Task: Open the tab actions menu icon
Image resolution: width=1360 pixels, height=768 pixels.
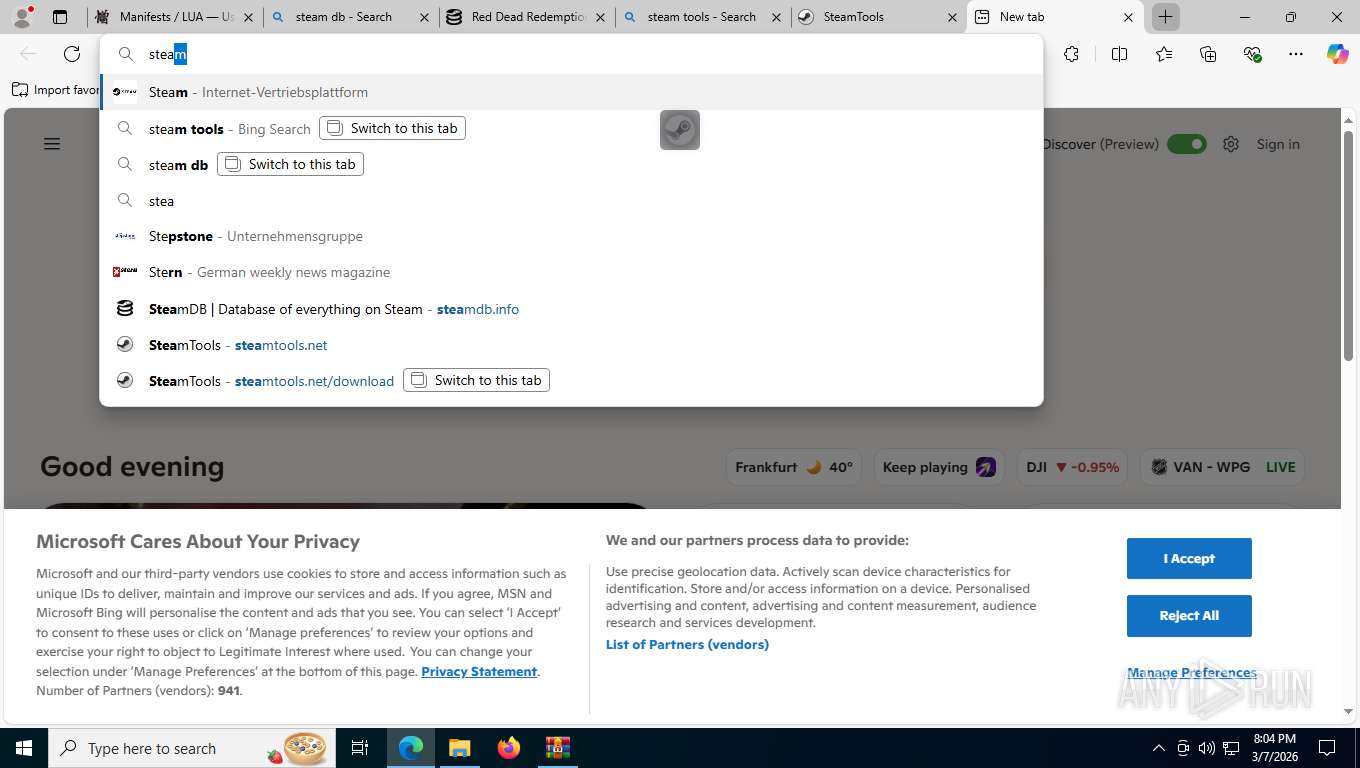Action: [x=60, y=17]
